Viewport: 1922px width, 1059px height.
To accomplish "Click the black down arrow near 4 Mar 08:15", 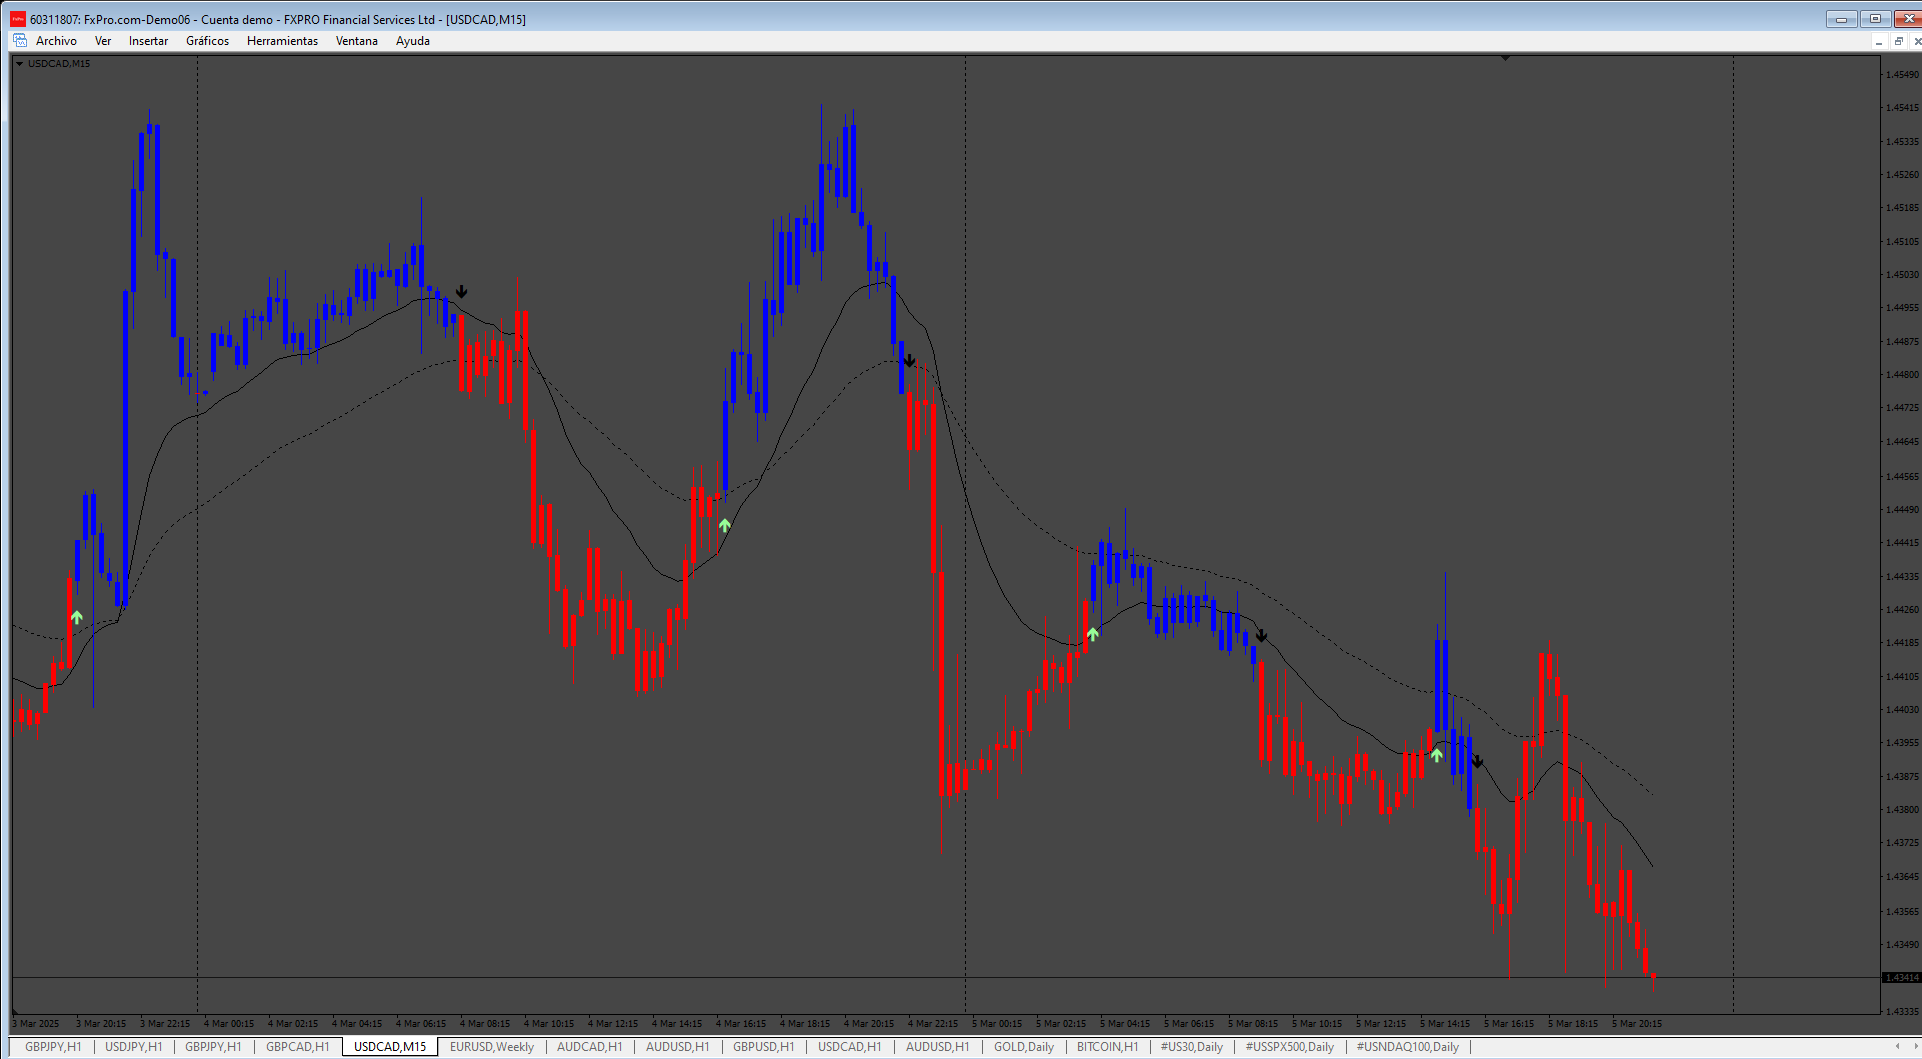I will (461, 292).
